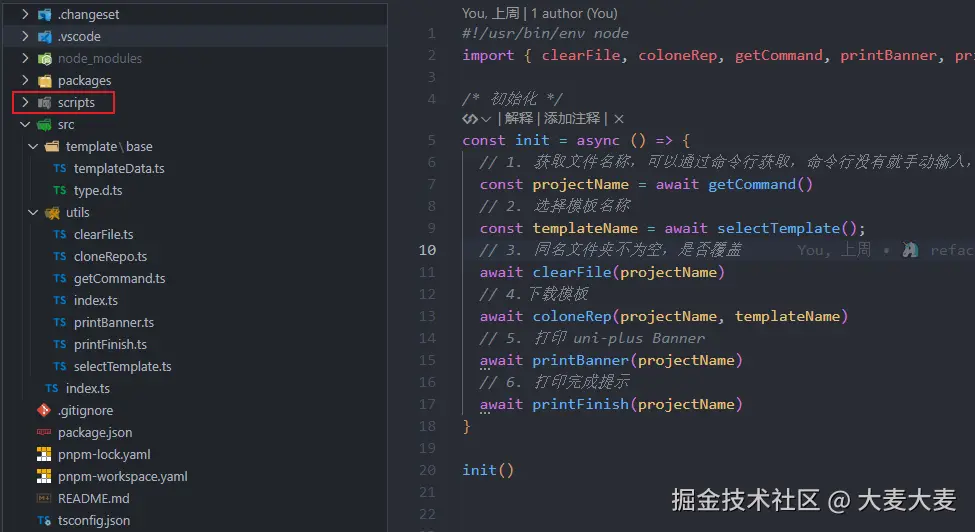Click the coloneRep call on line 13
Viewport: 975px width, 532px height.
coord(571,316)
